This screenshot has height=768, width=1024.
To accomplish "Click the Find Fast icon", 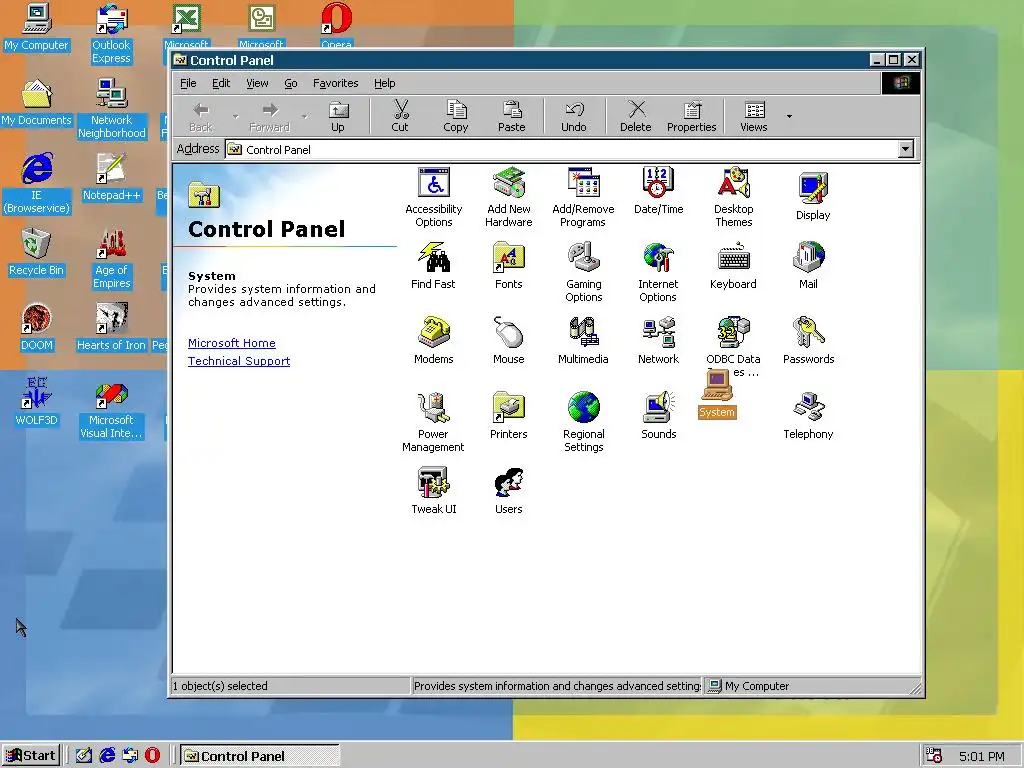I will (x=433, y=266).
